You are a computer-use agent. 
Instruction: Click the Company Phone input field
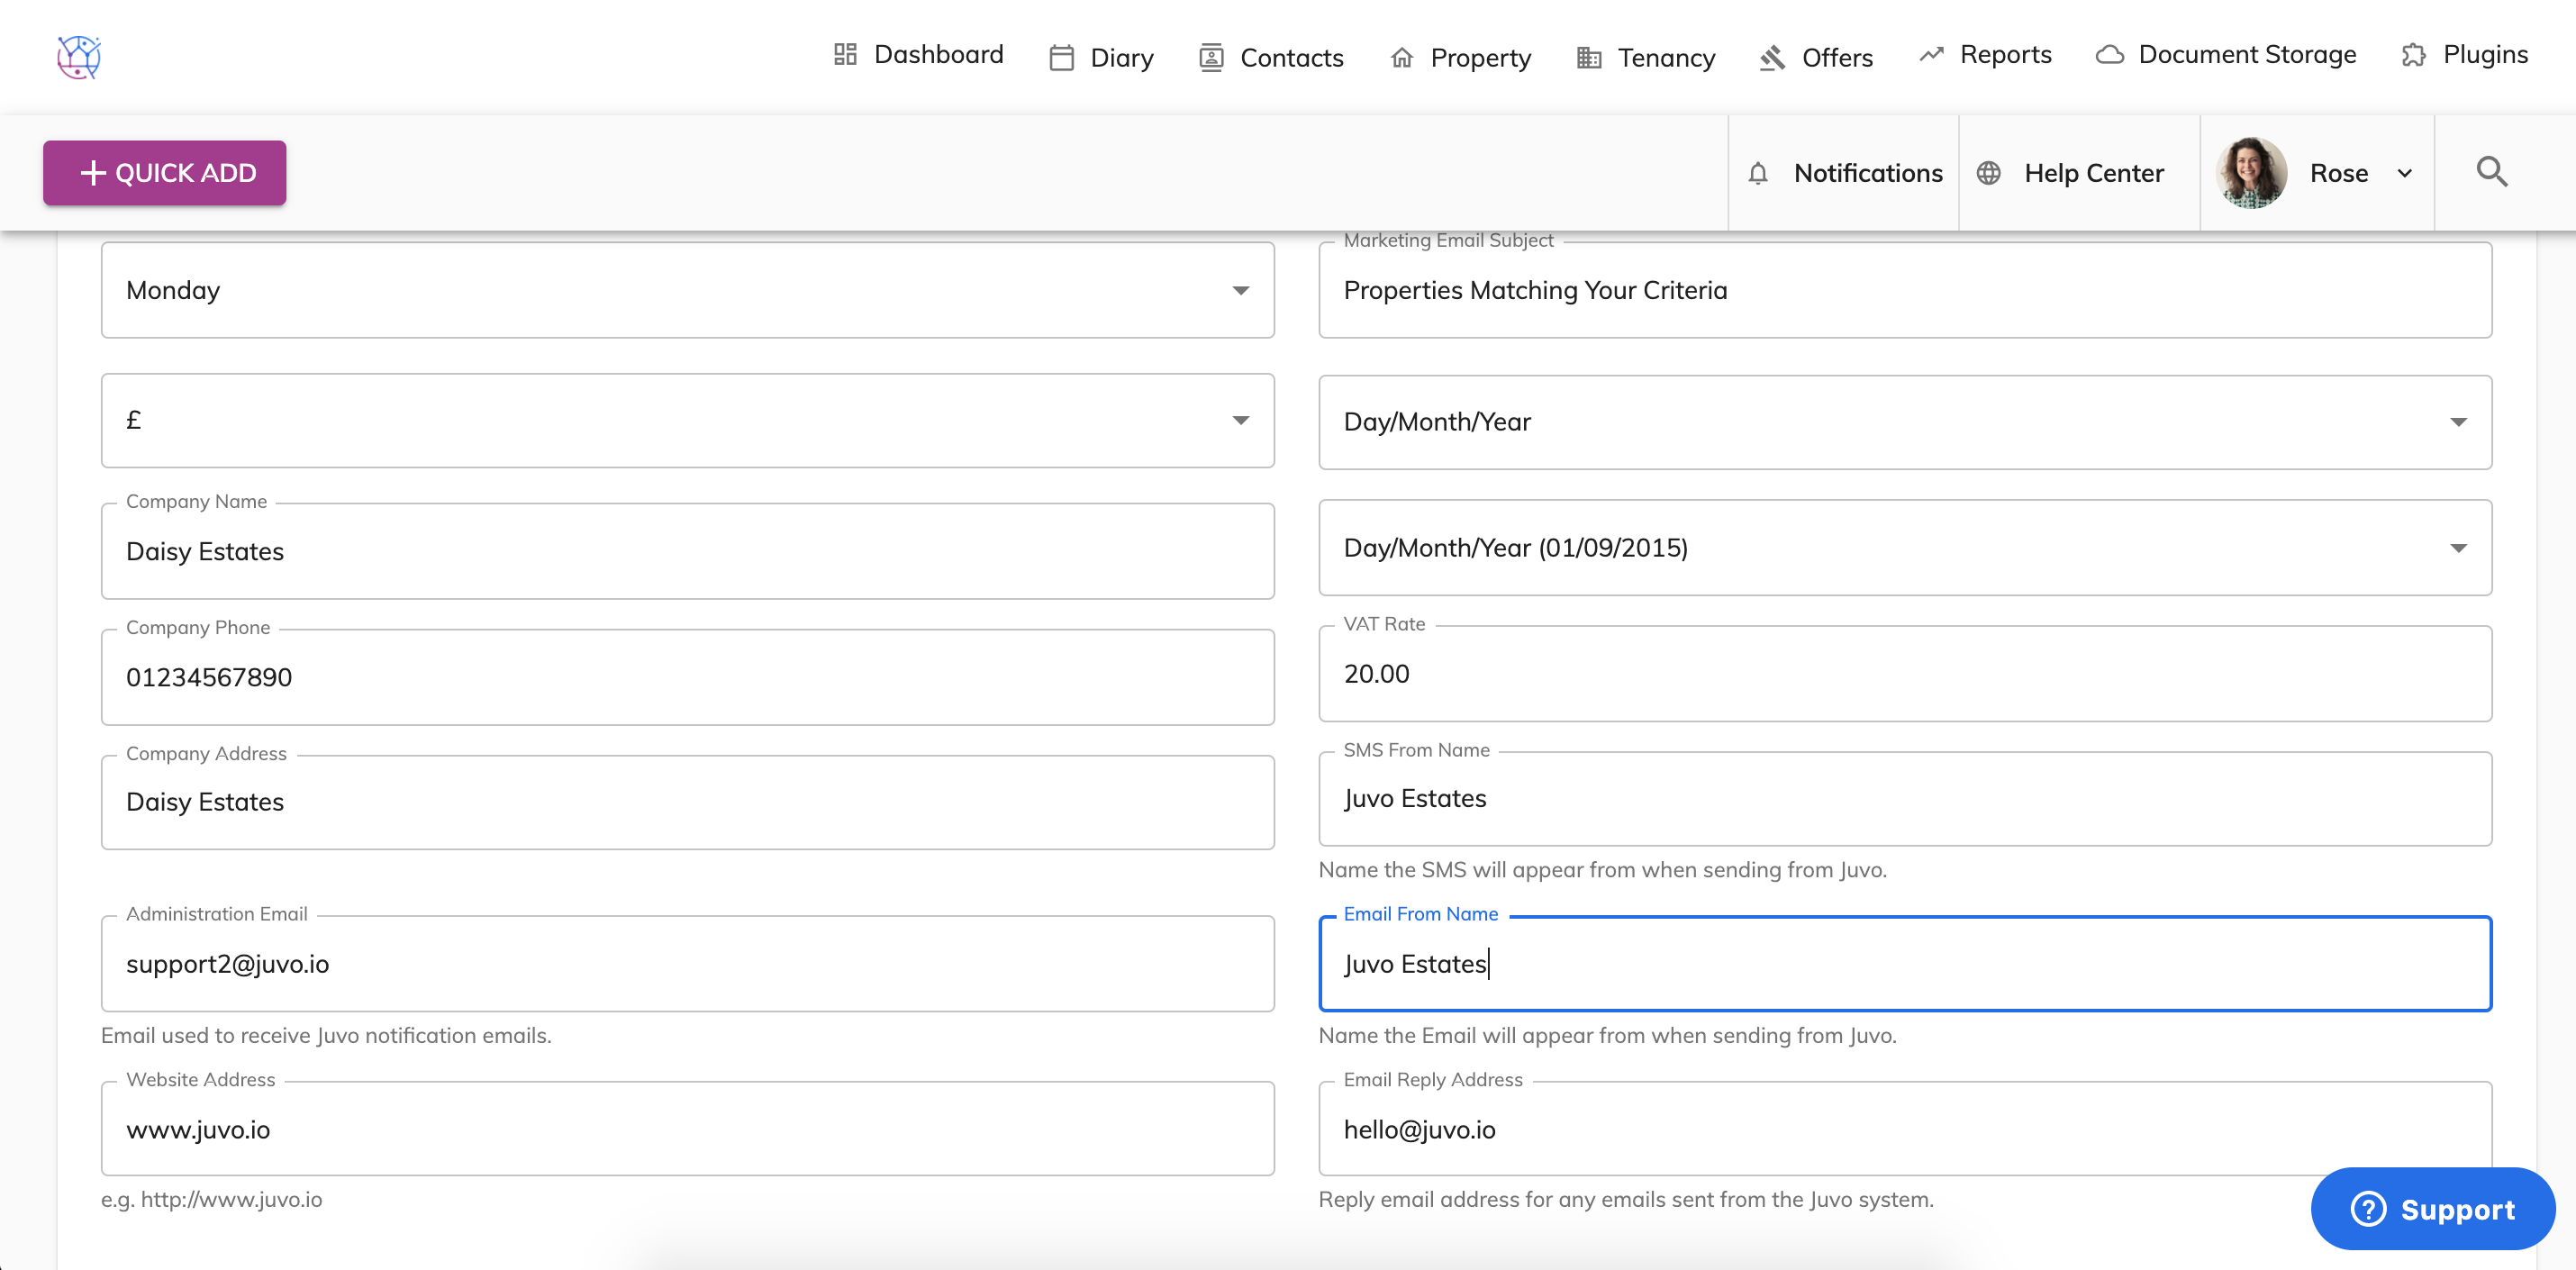687,678
